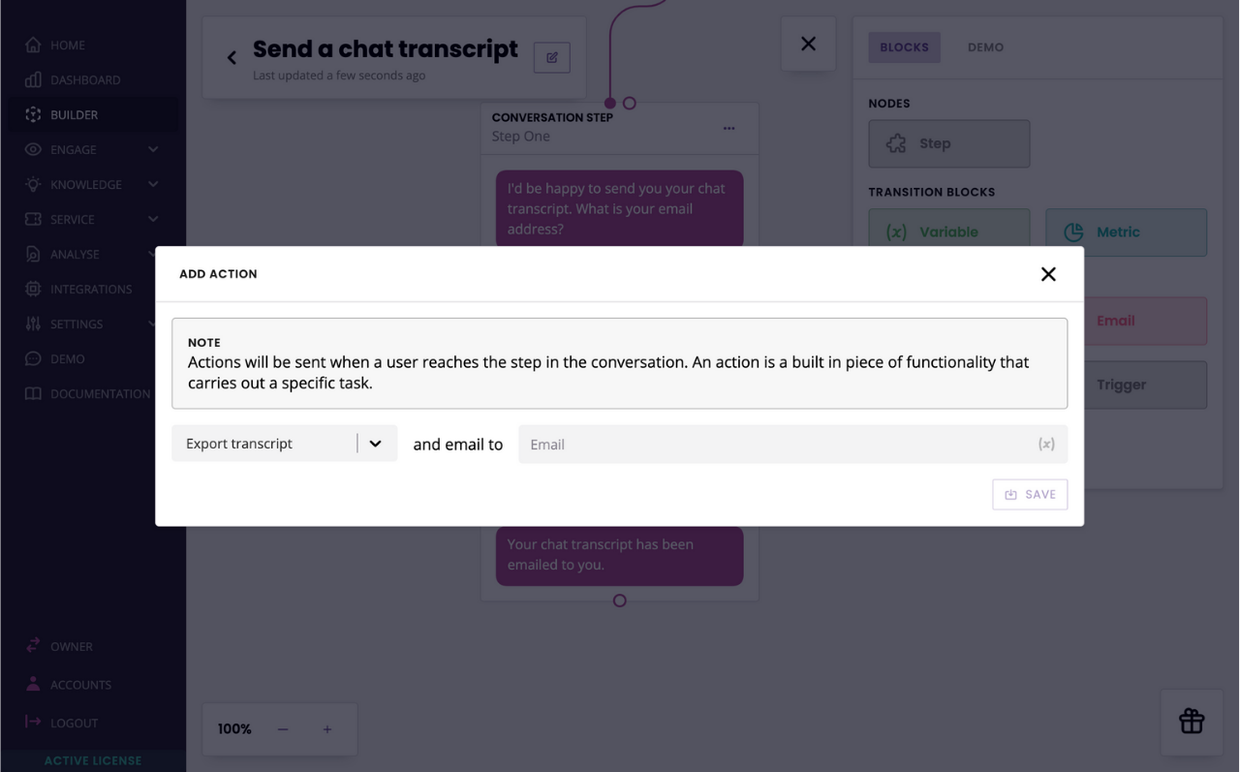Increase zoom with the plus button

pyautogui.click(x=327, y=730)
